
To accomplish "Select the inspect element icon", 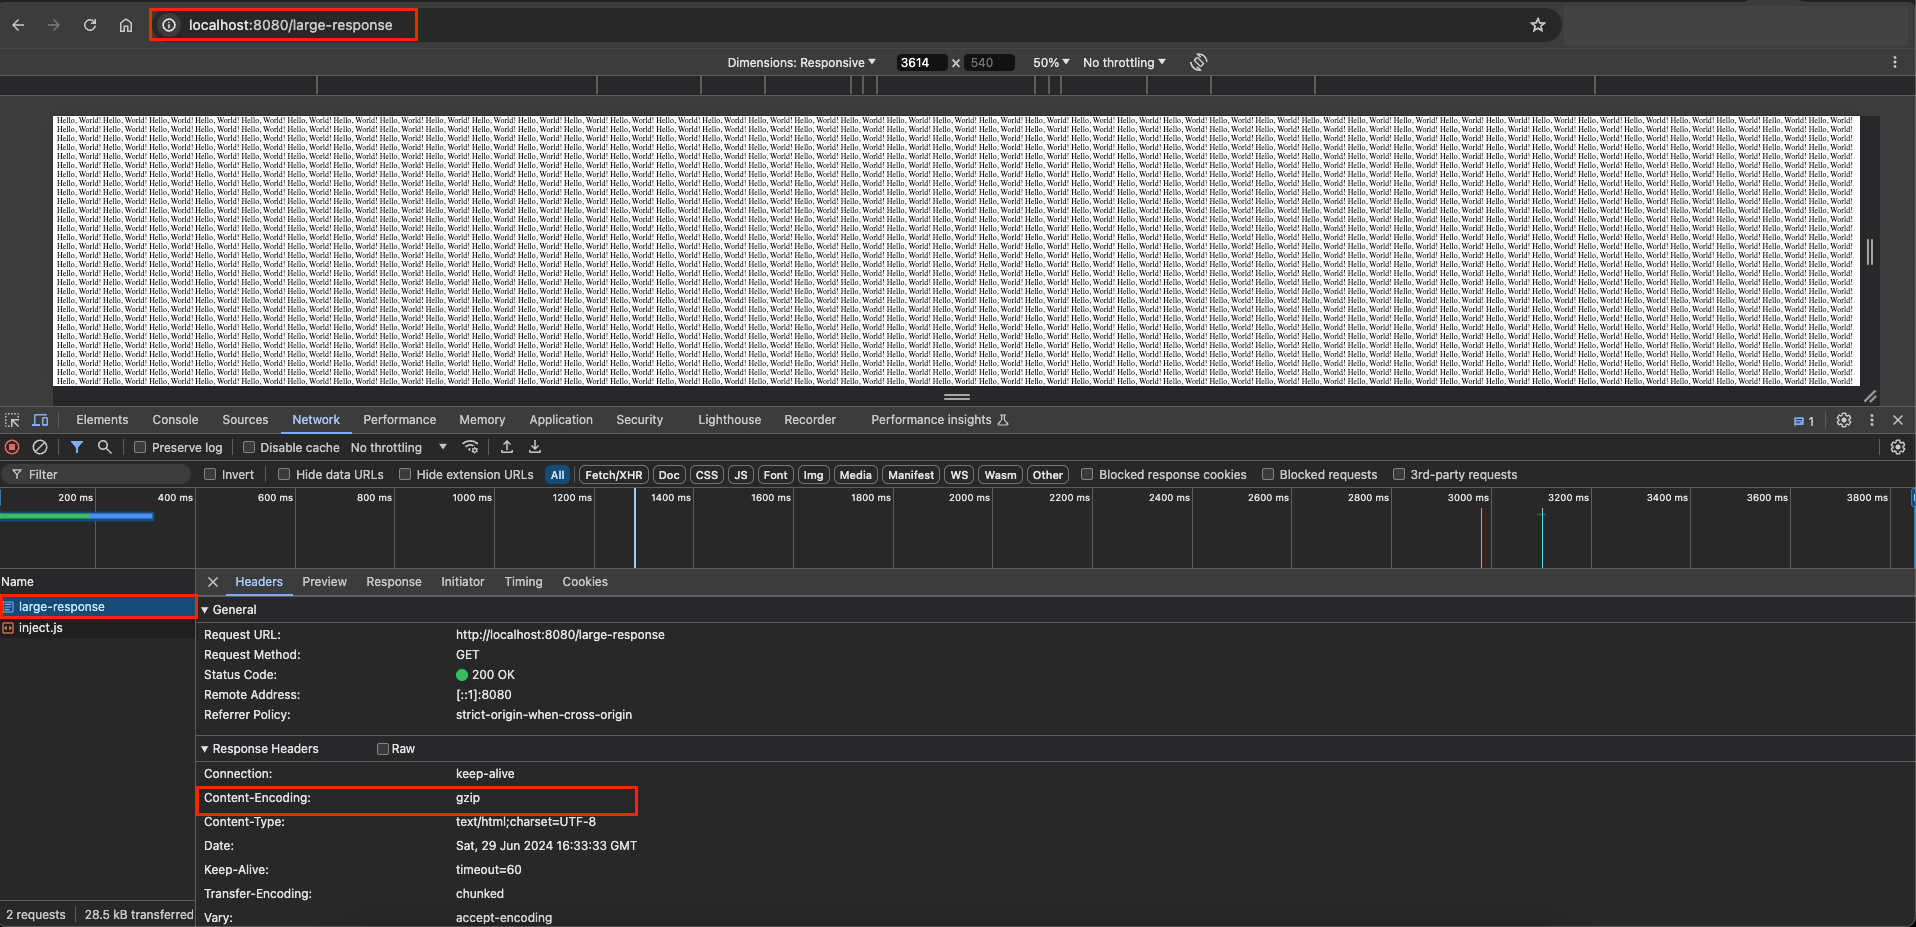I will point(12,419).
